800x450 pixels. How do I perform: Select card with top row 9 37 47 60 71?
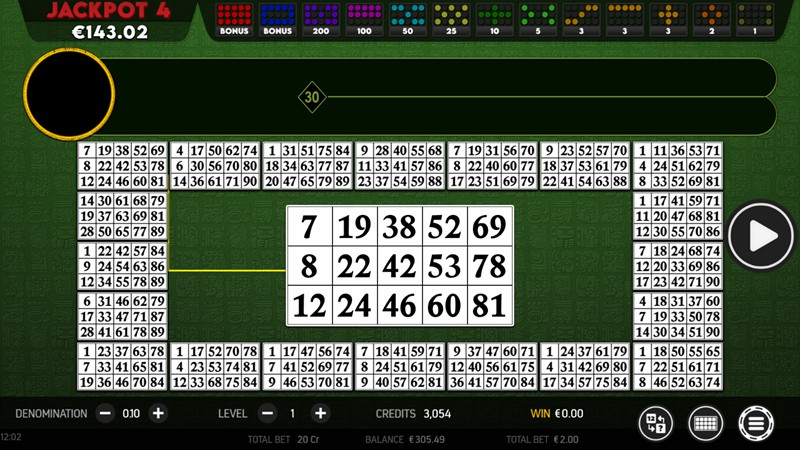[x=492, y=367]
